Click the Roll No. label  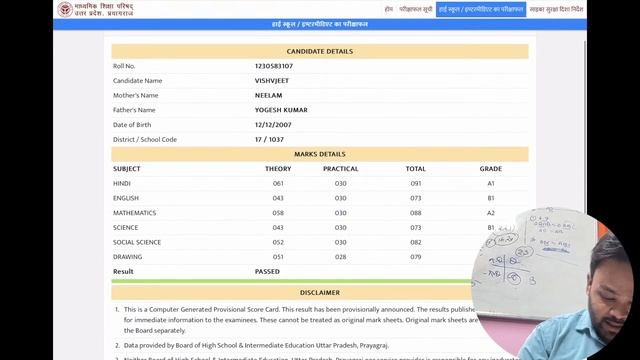coord(124,66)
